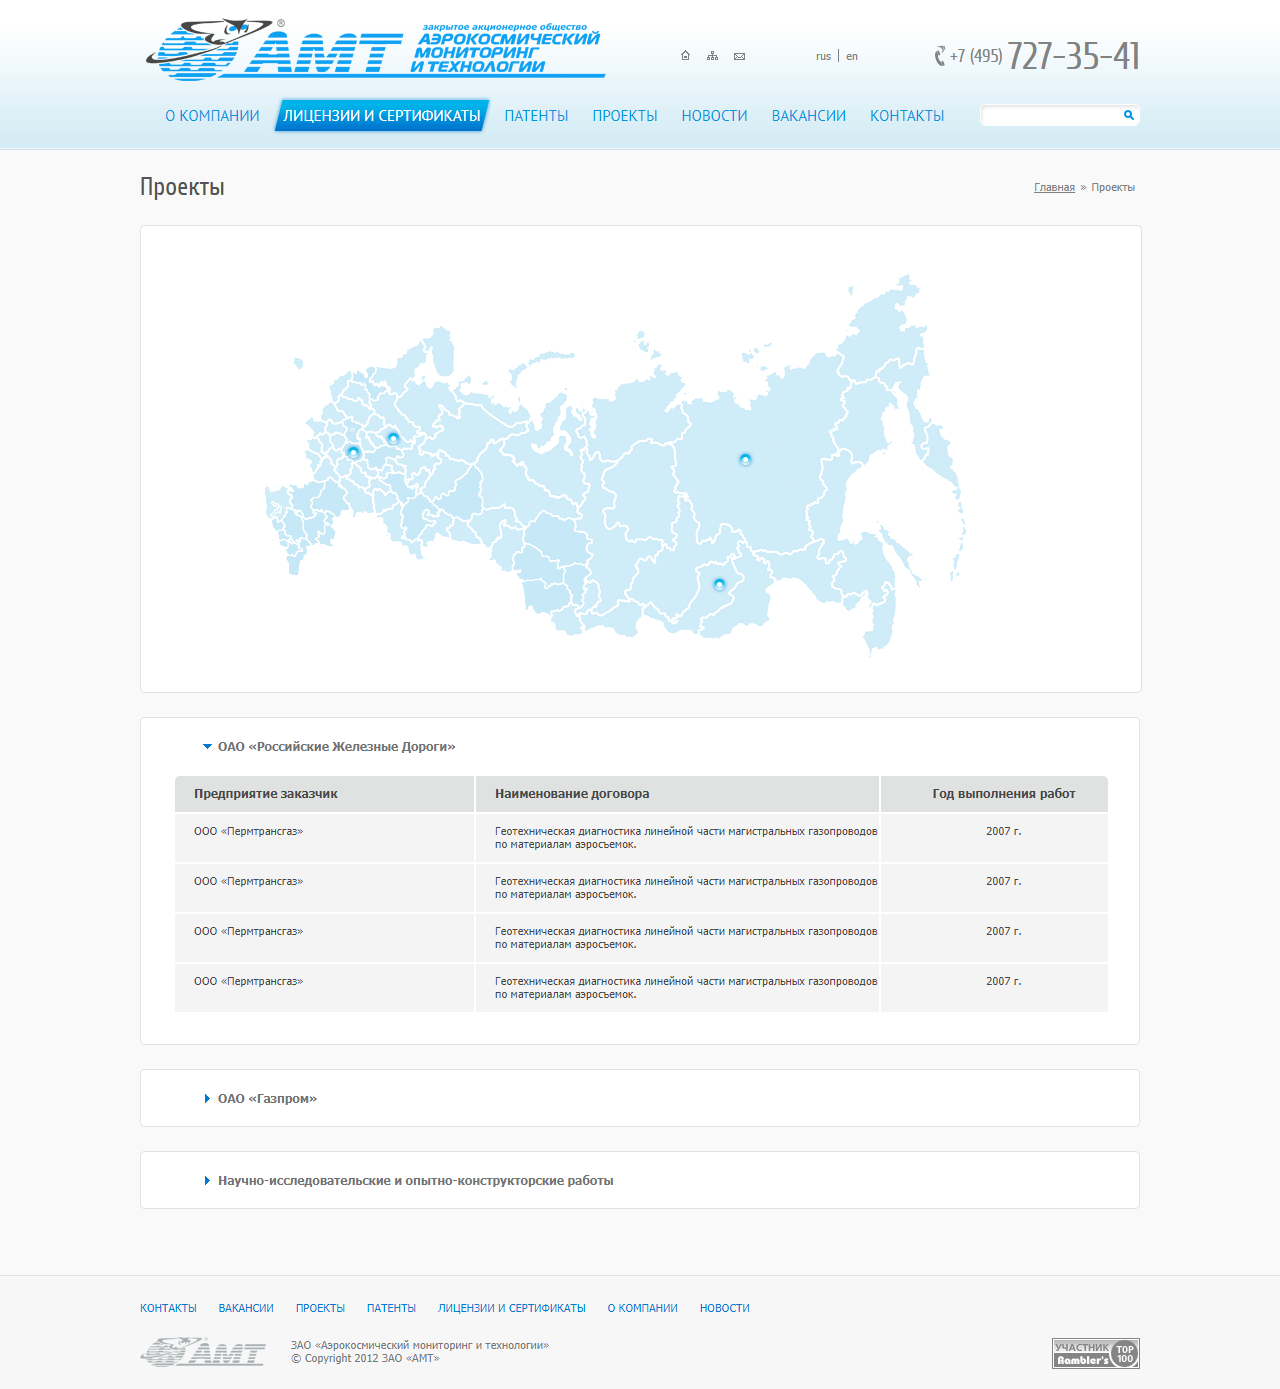The height and width of the screenshot is (1389, 1280).
Task: Click the home icon in the header
Action: click(685, 56)
